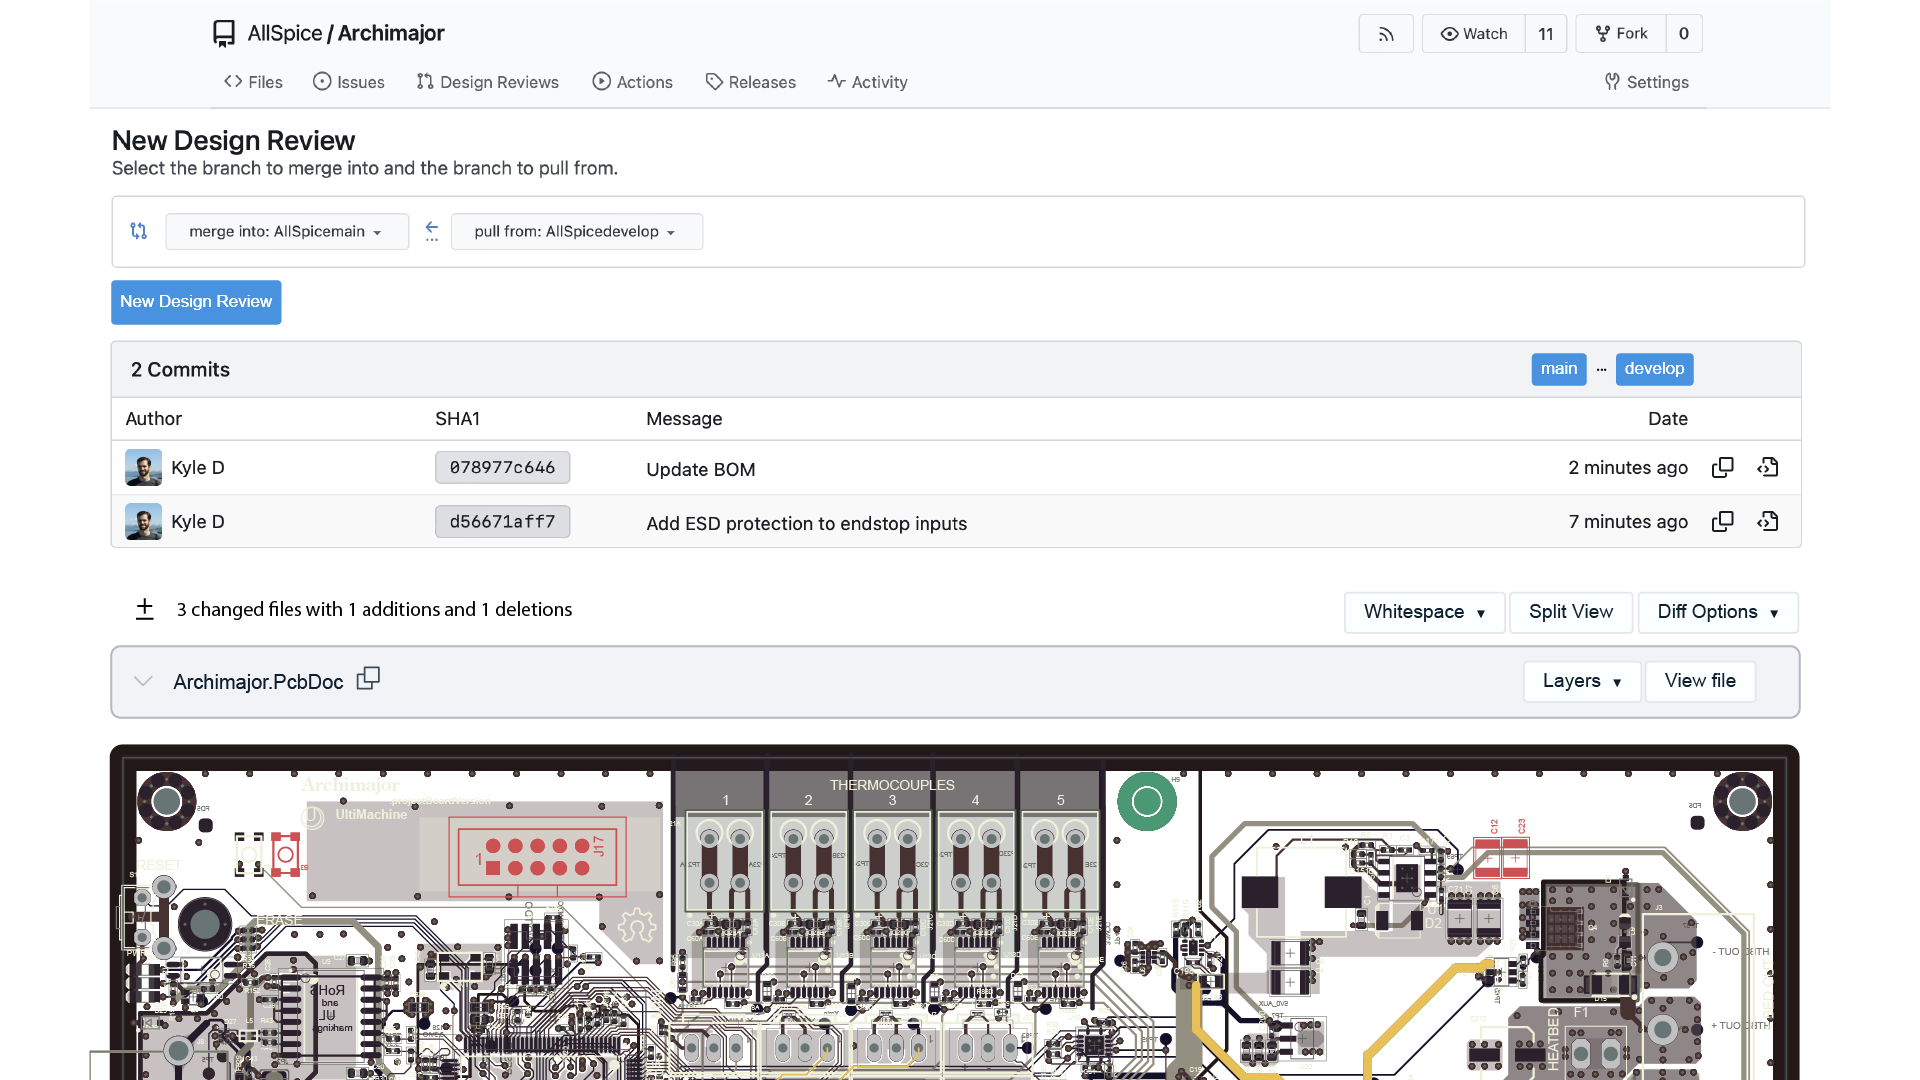This screenshot has width=1920, height=1080.
Task: Open the Whitespace options dropdown
Action: coord(1423,612)
